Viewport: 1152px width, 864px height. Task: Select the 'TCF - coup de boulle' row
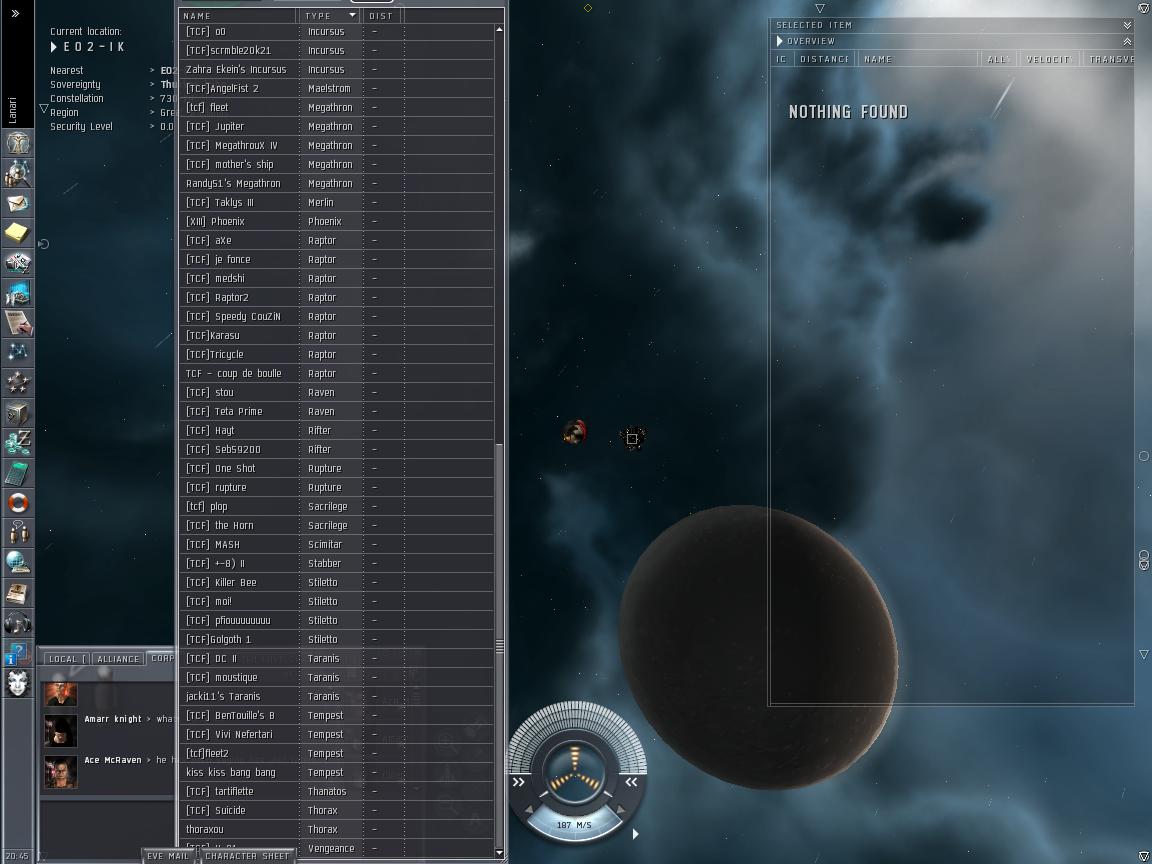point(336,373)
